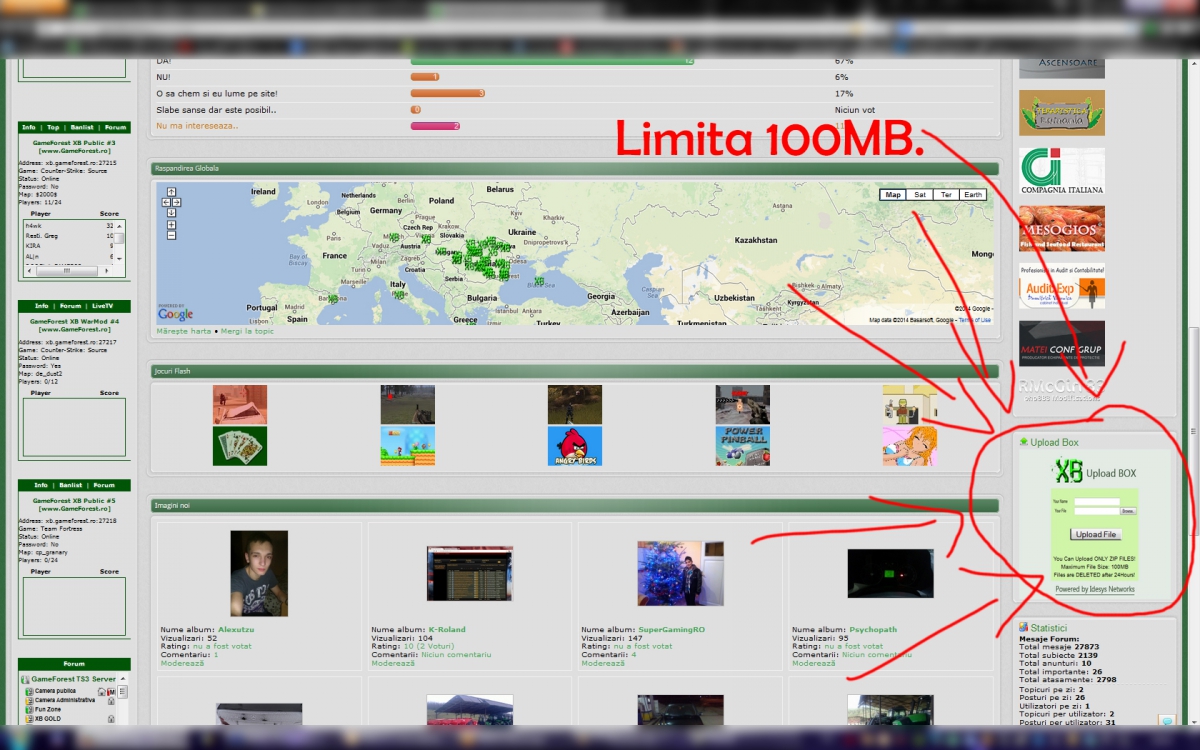Click the Statistici chart icon

pos(1024,627)
